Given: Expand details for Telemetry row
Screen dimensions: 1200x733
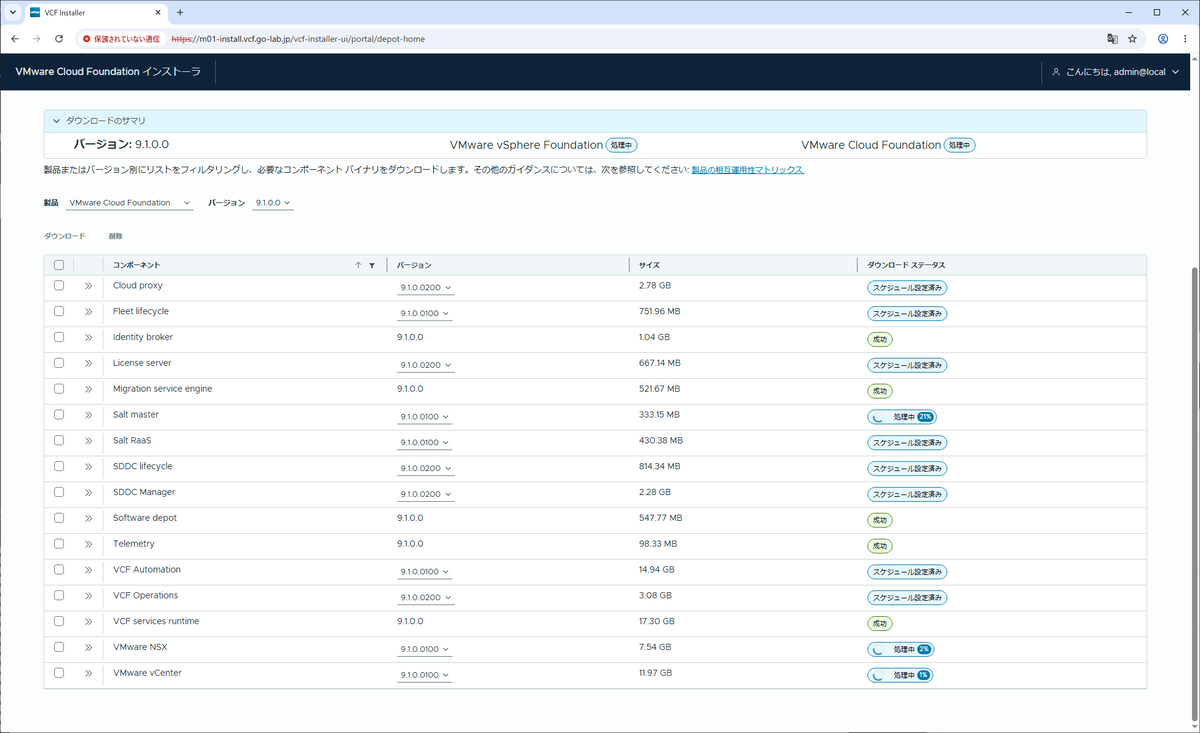Looking at the screenshot, I should tap(88, 544).
